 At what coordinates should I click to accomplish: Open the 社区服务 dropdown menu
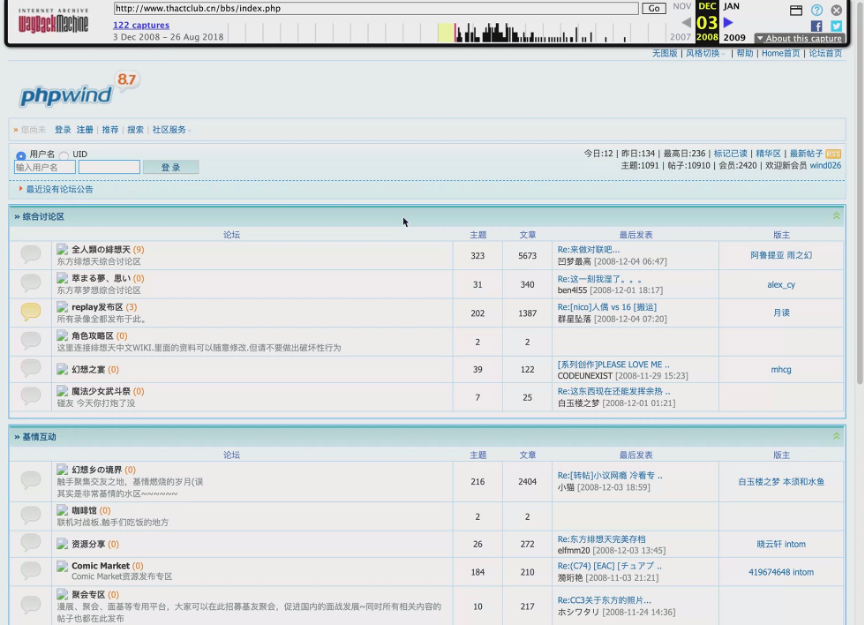pyautogui.click(x=171, y=130)
